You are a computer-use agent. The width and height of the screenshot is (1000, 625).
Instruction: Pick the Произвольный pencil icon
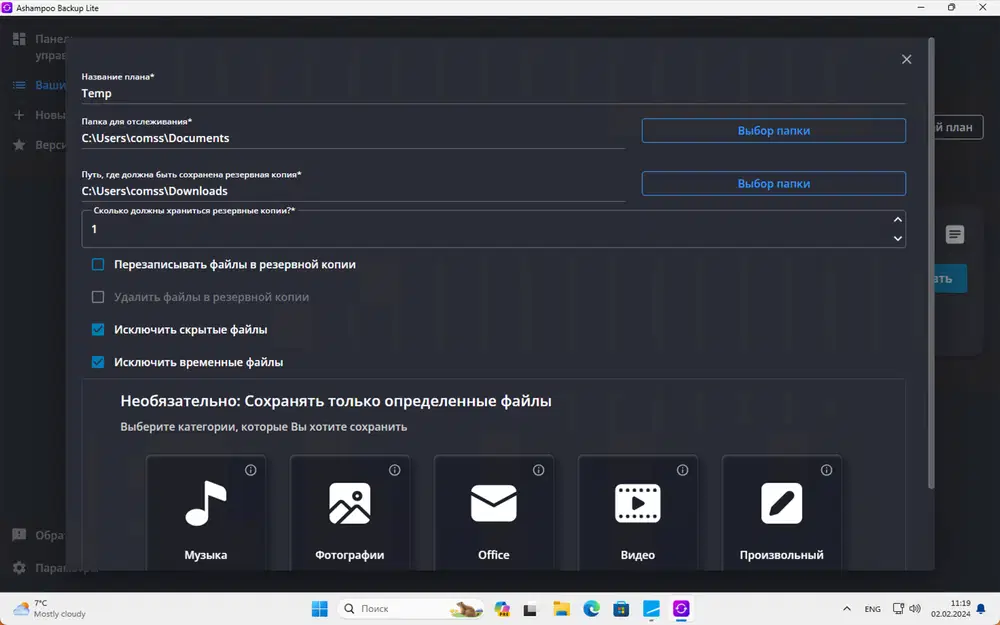[x=781, y=503]
